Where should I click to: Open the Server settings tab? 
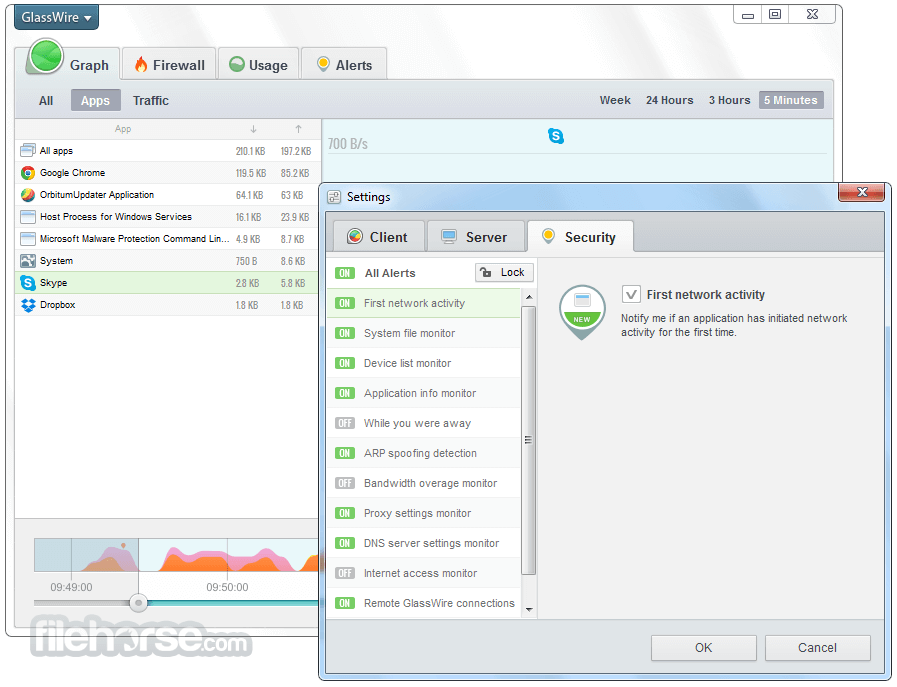point(476,237)
